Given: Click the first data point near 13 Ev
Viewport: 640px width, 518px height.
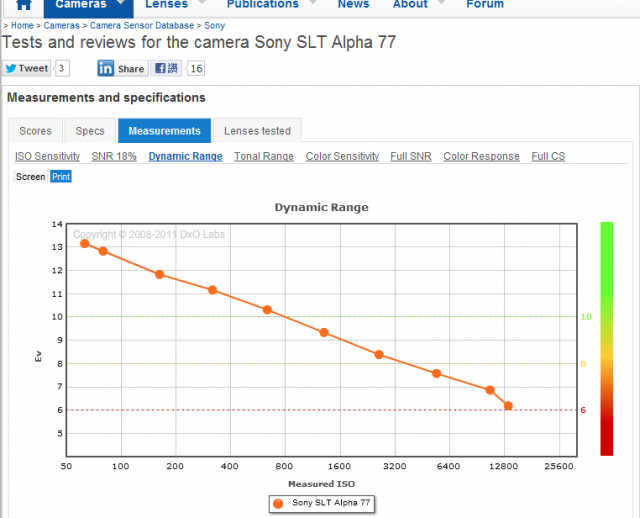Looking at the screenshot, I should coord(84,244).
